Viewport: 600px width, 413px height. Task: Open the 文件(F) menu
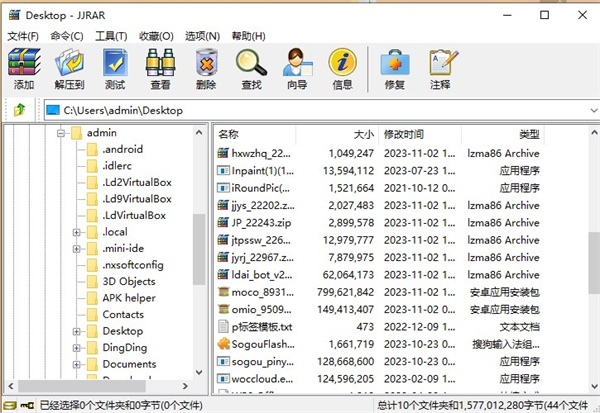point(23,36)
